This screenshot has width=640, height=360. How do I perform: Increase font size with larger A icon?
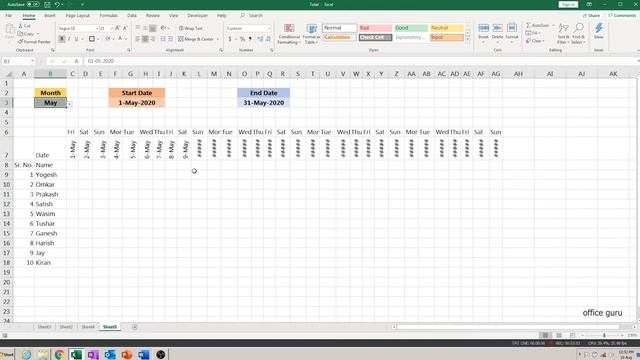(118, 28)
